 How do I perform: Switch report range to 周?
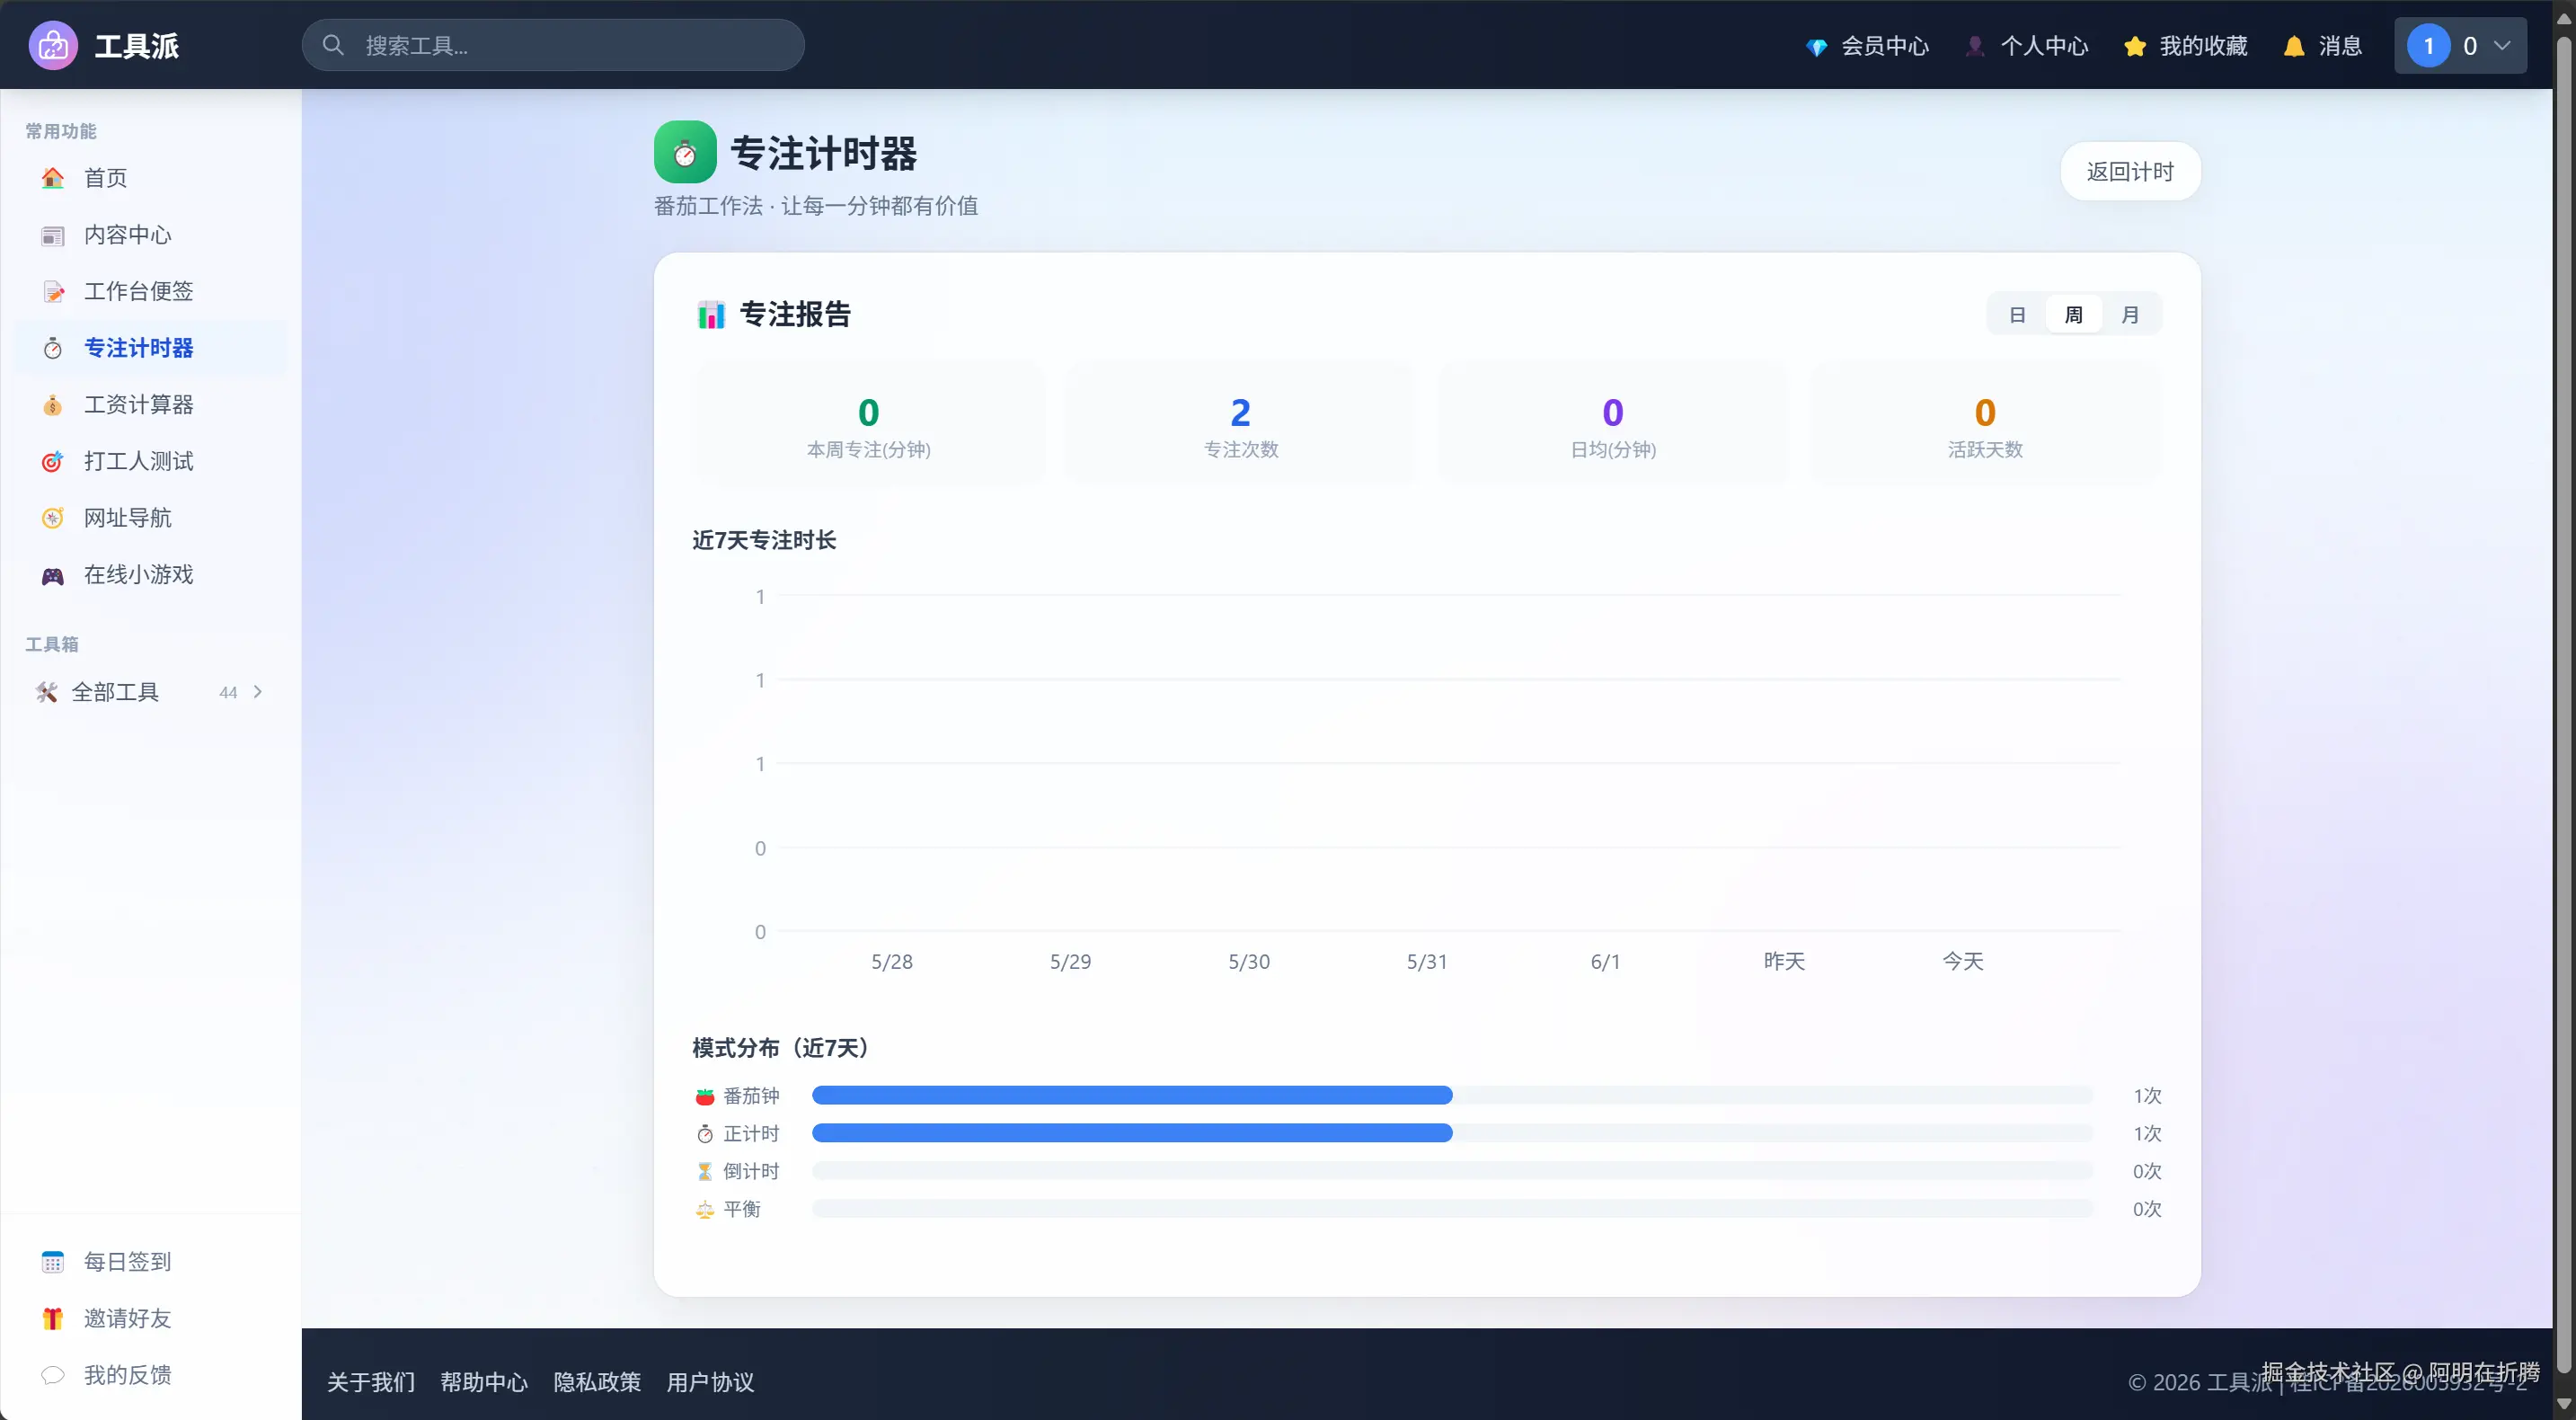[2074, 315]
